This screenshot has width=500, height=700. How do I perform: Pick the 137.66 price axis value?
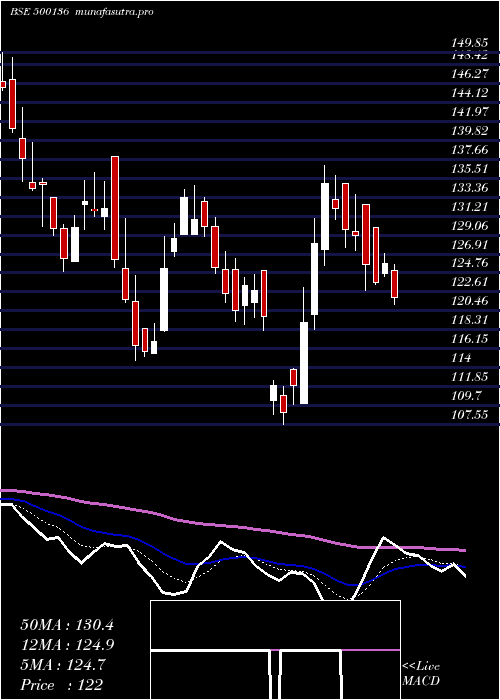[x=470, y=150]
